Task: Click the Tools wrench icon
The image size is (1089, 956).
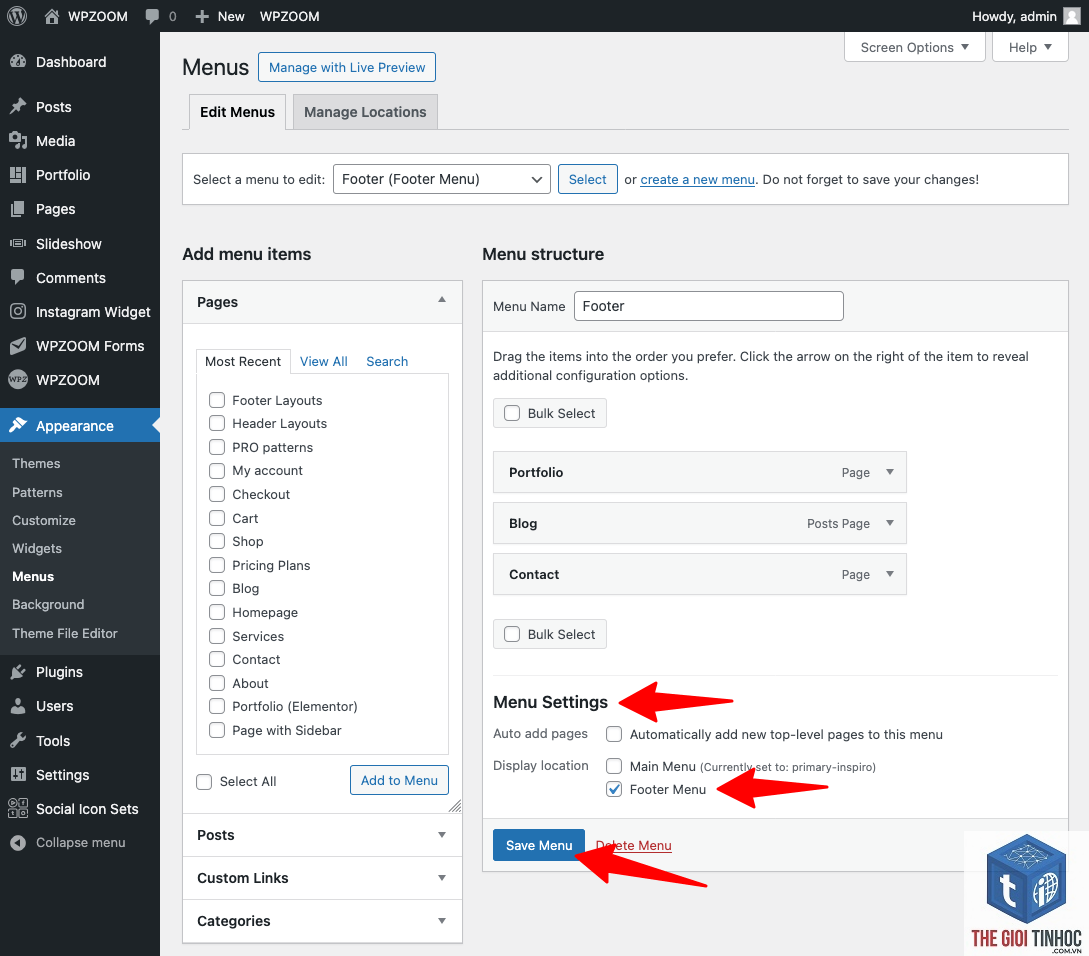Action: pyautogui.click(x=18, y=740)
